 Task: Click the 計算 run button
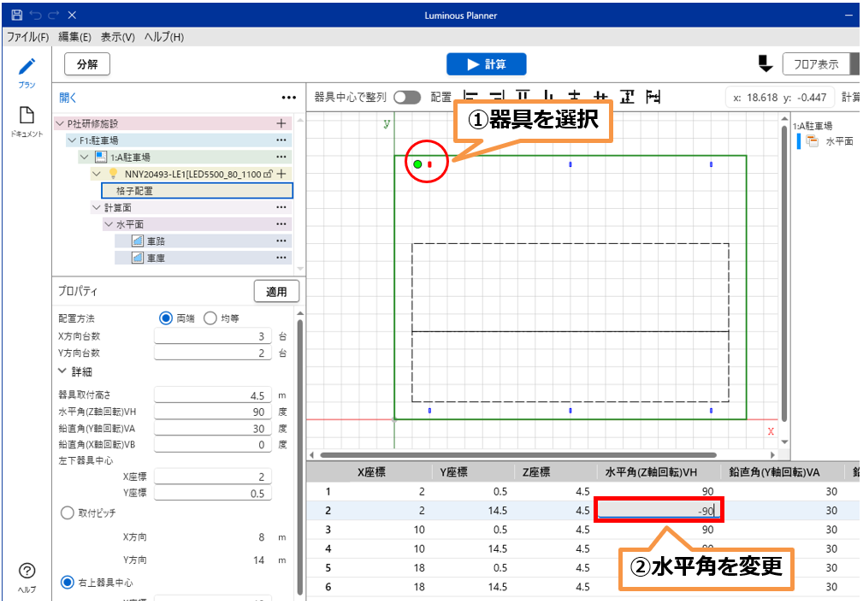click(486, 64)
